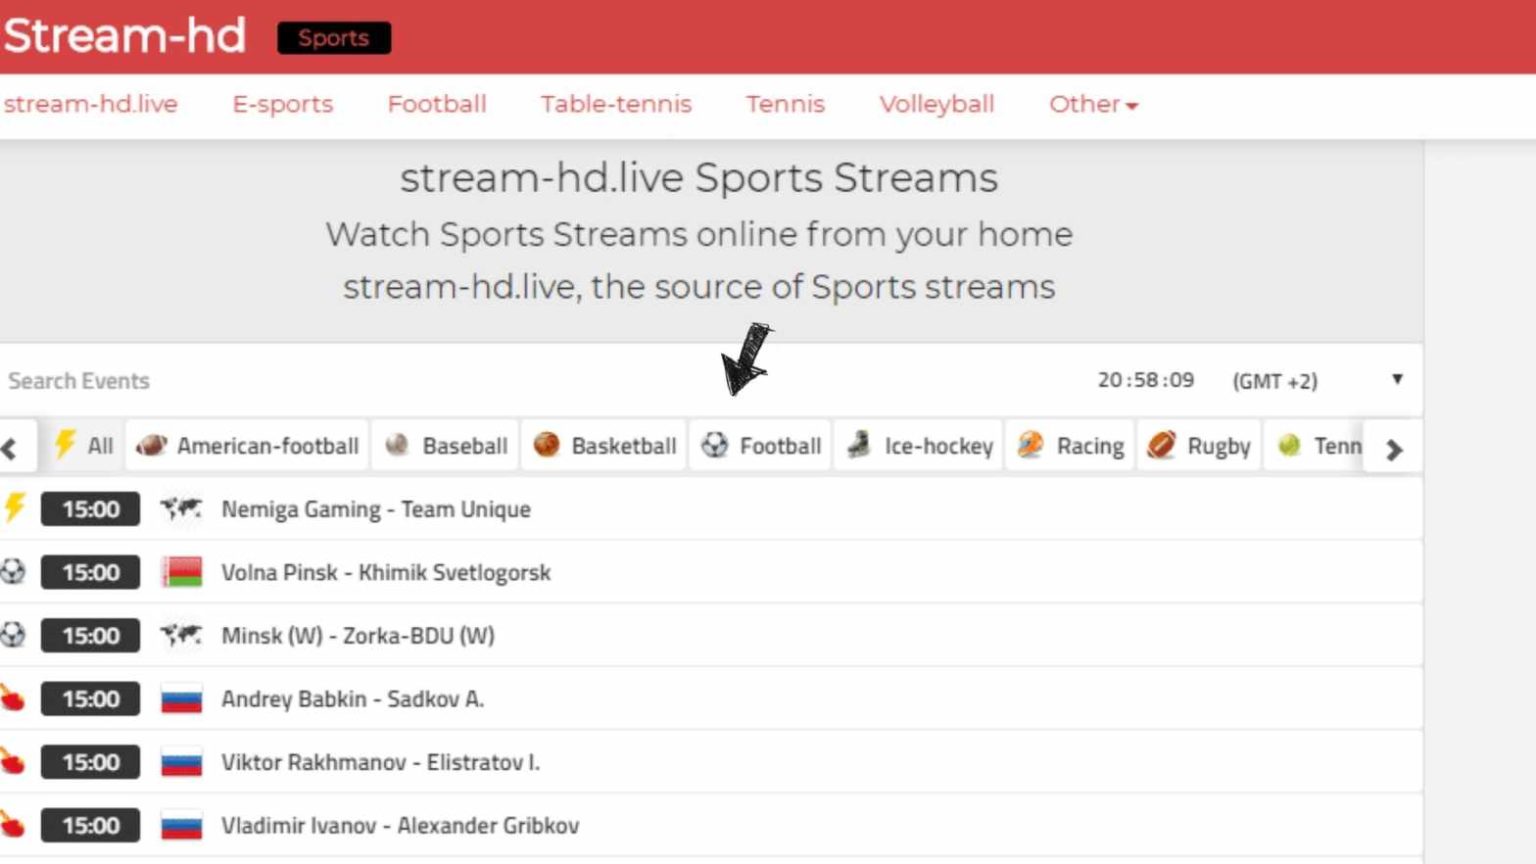This screenshot has width=1536, height=864.
Task: Filter events by Football category
Action: pos(761,445)
